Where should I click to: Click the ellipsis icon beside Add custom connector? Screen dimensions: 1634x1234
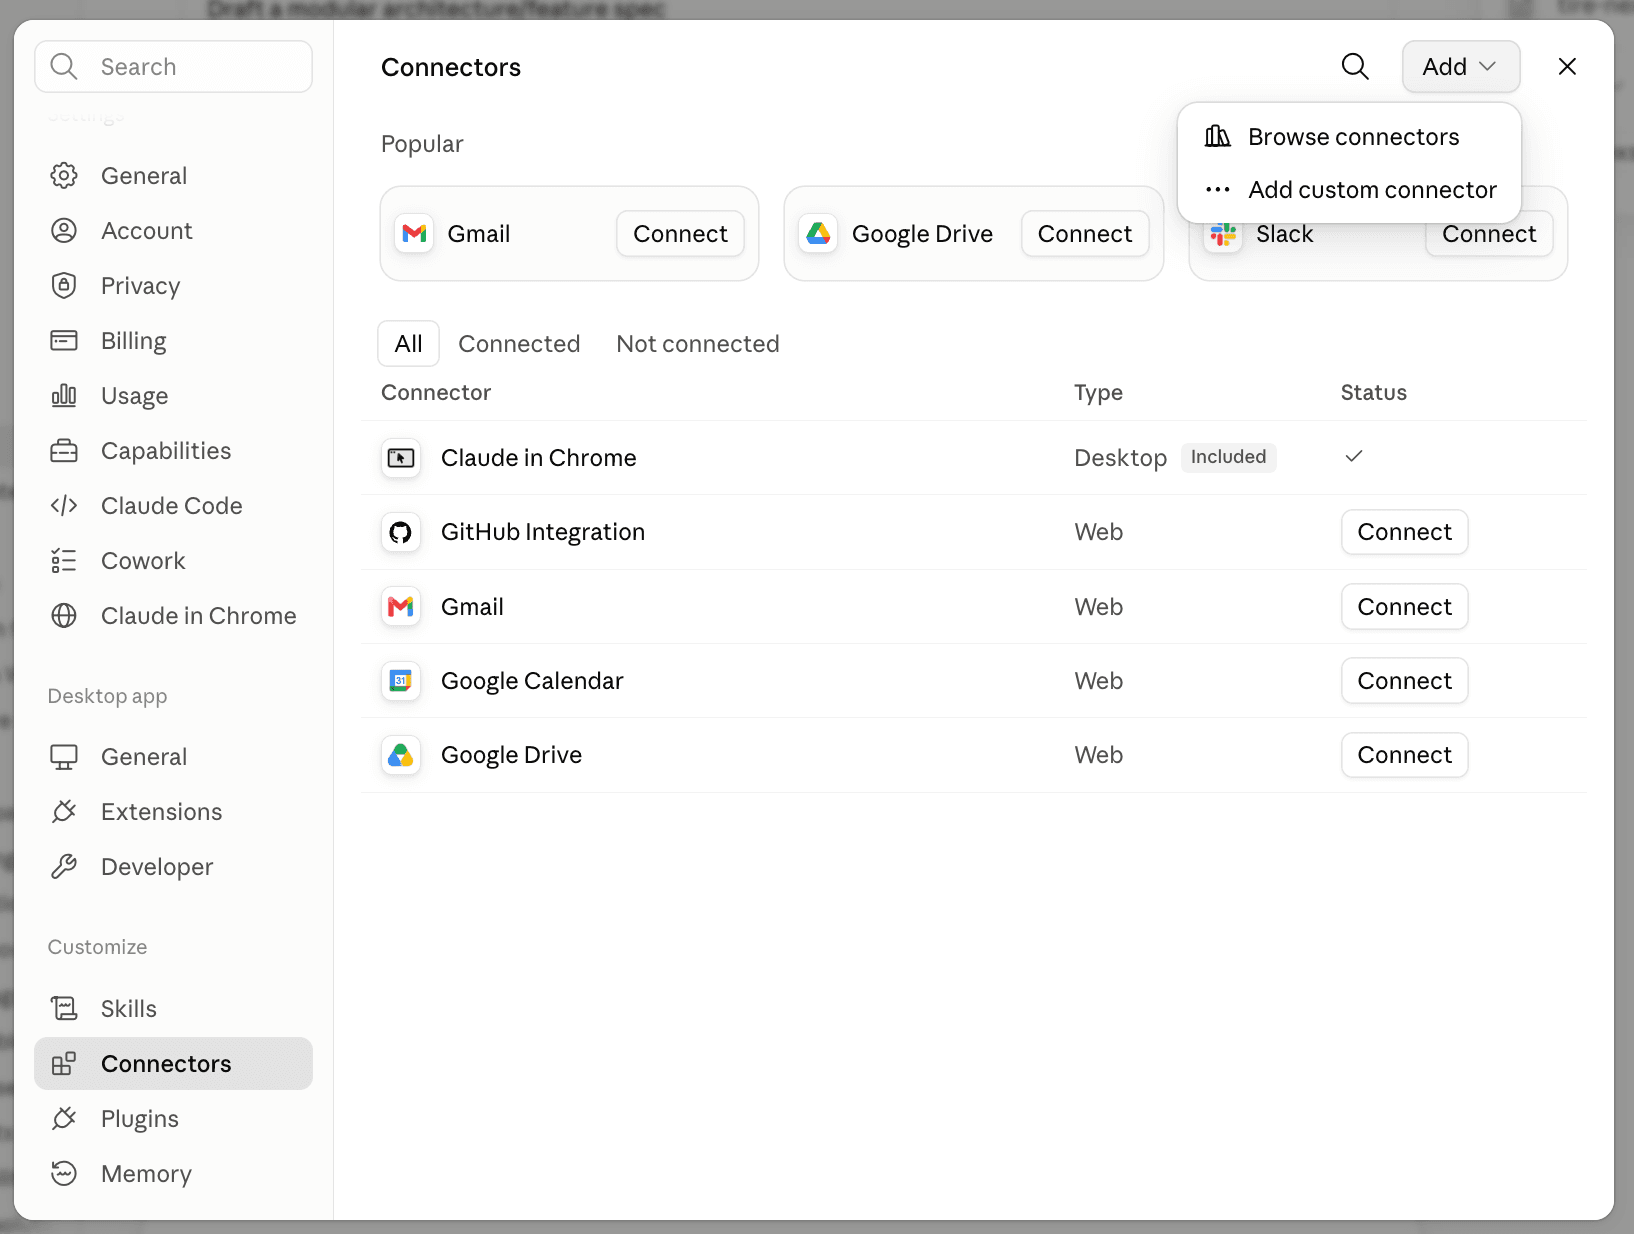tap(1218, 190)
